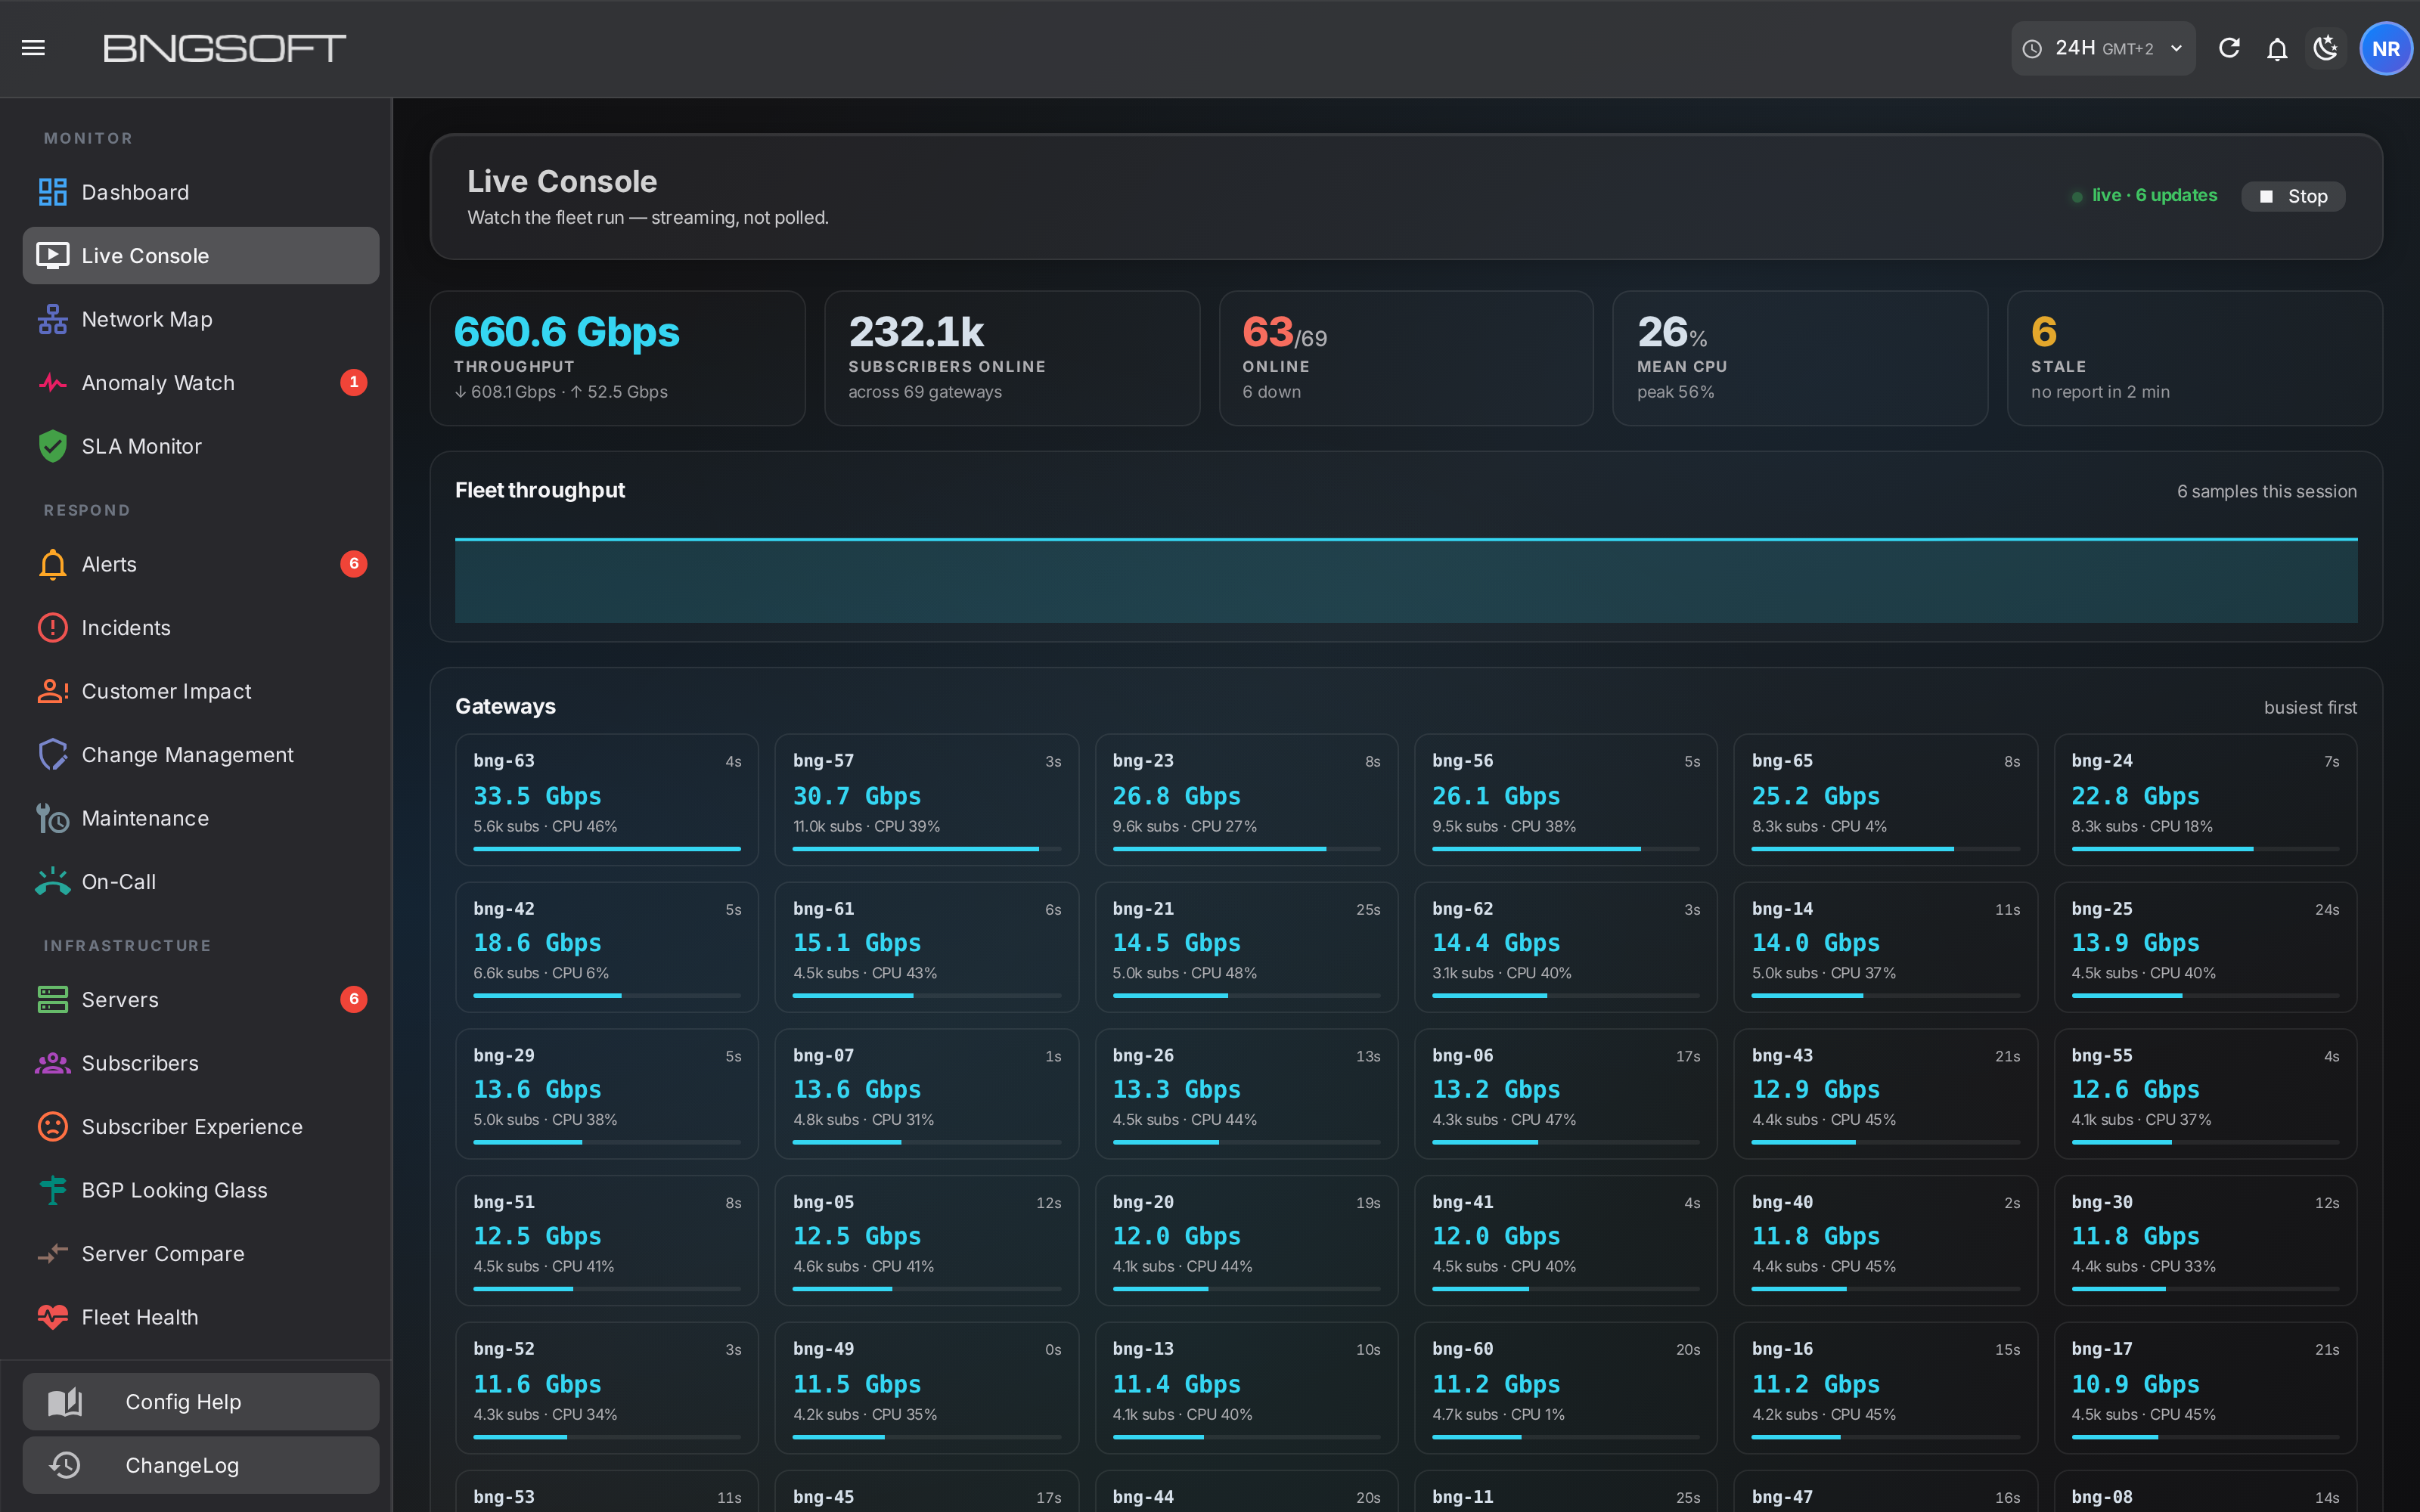
Task: Click the Anomaly Watch pulse icon
Action: [52, 383]
